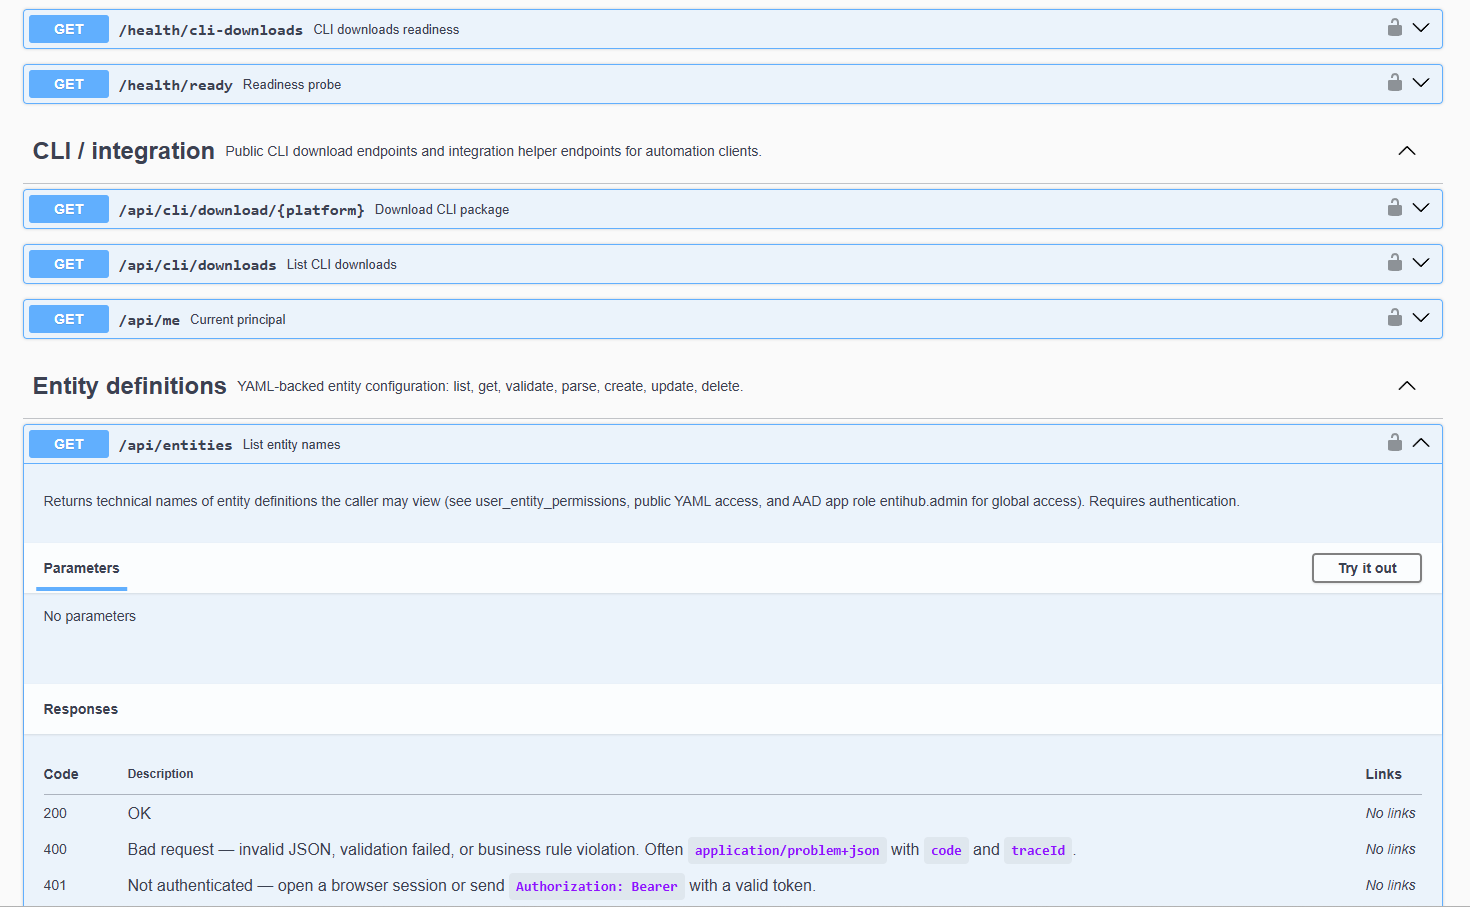Click GET badge for /api/entities

69,444
